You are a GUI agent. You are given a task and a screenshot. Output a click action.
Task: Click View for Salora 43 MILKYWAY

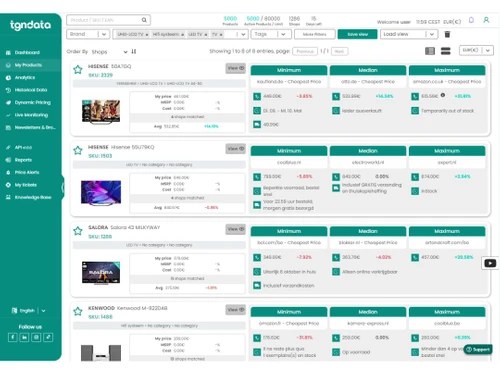point(236,229)
